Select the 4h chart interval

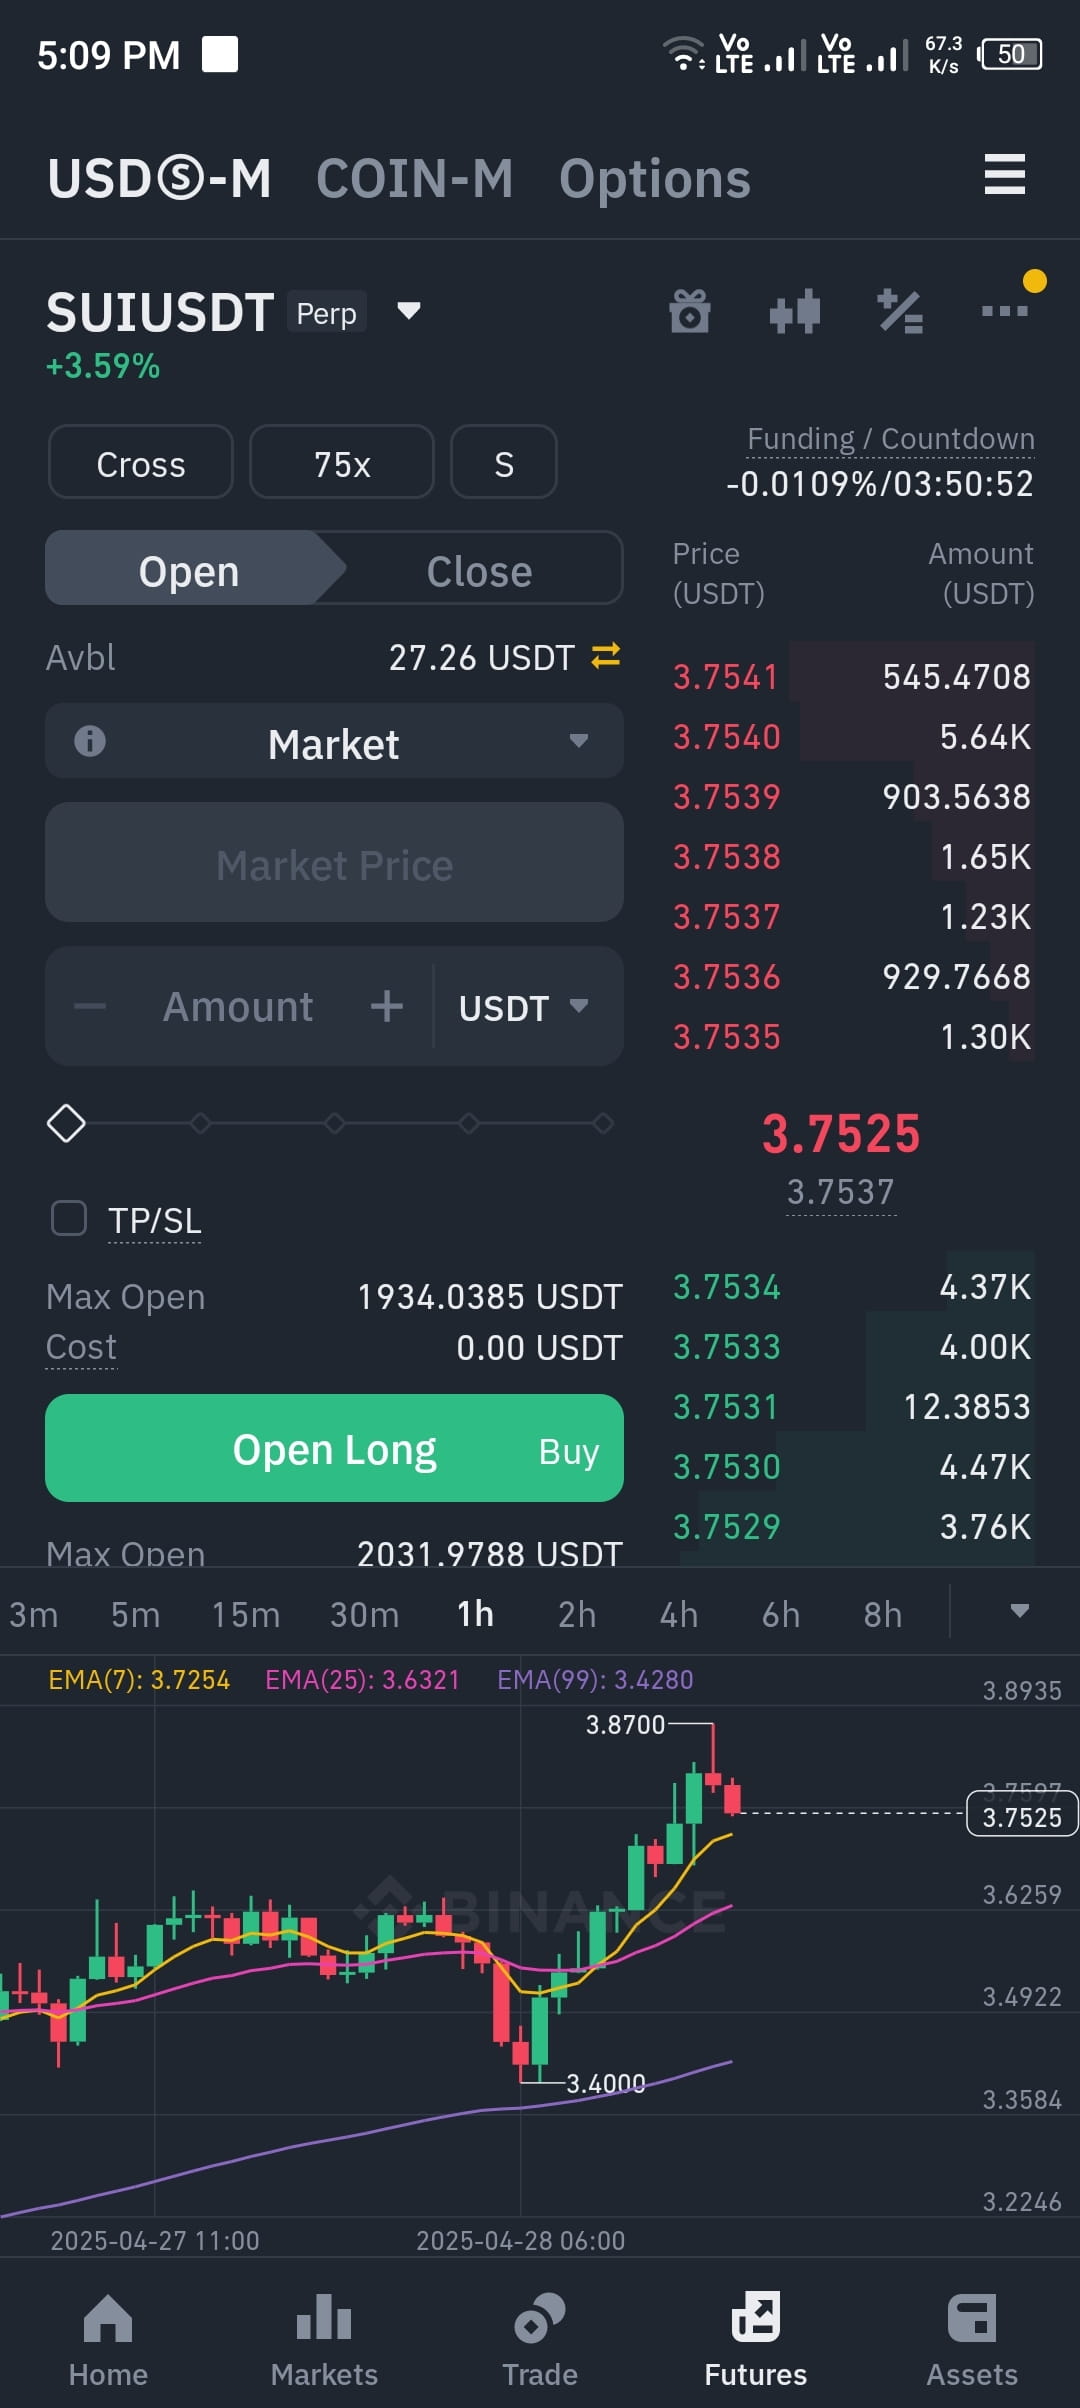(x=679, y=1614)
